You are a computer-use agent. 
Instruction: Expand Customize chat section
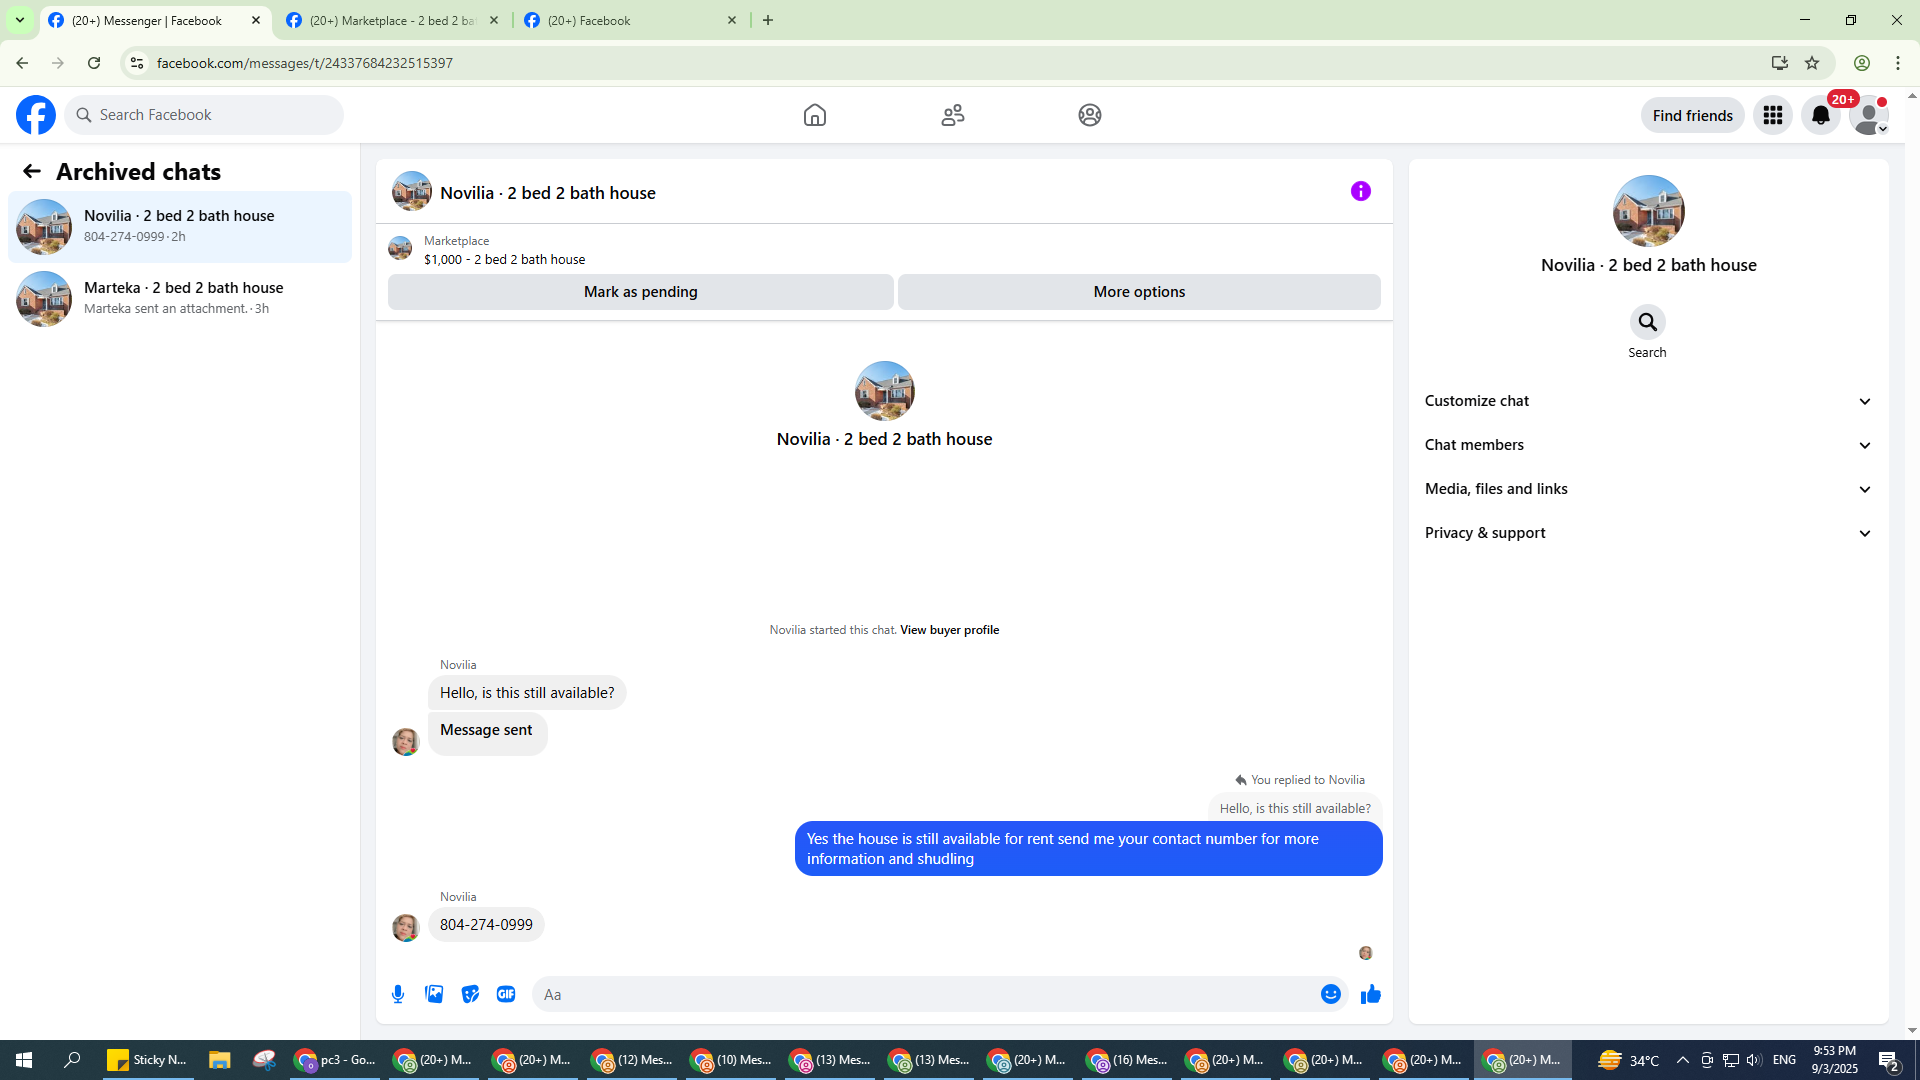[x=1648, y=401]
